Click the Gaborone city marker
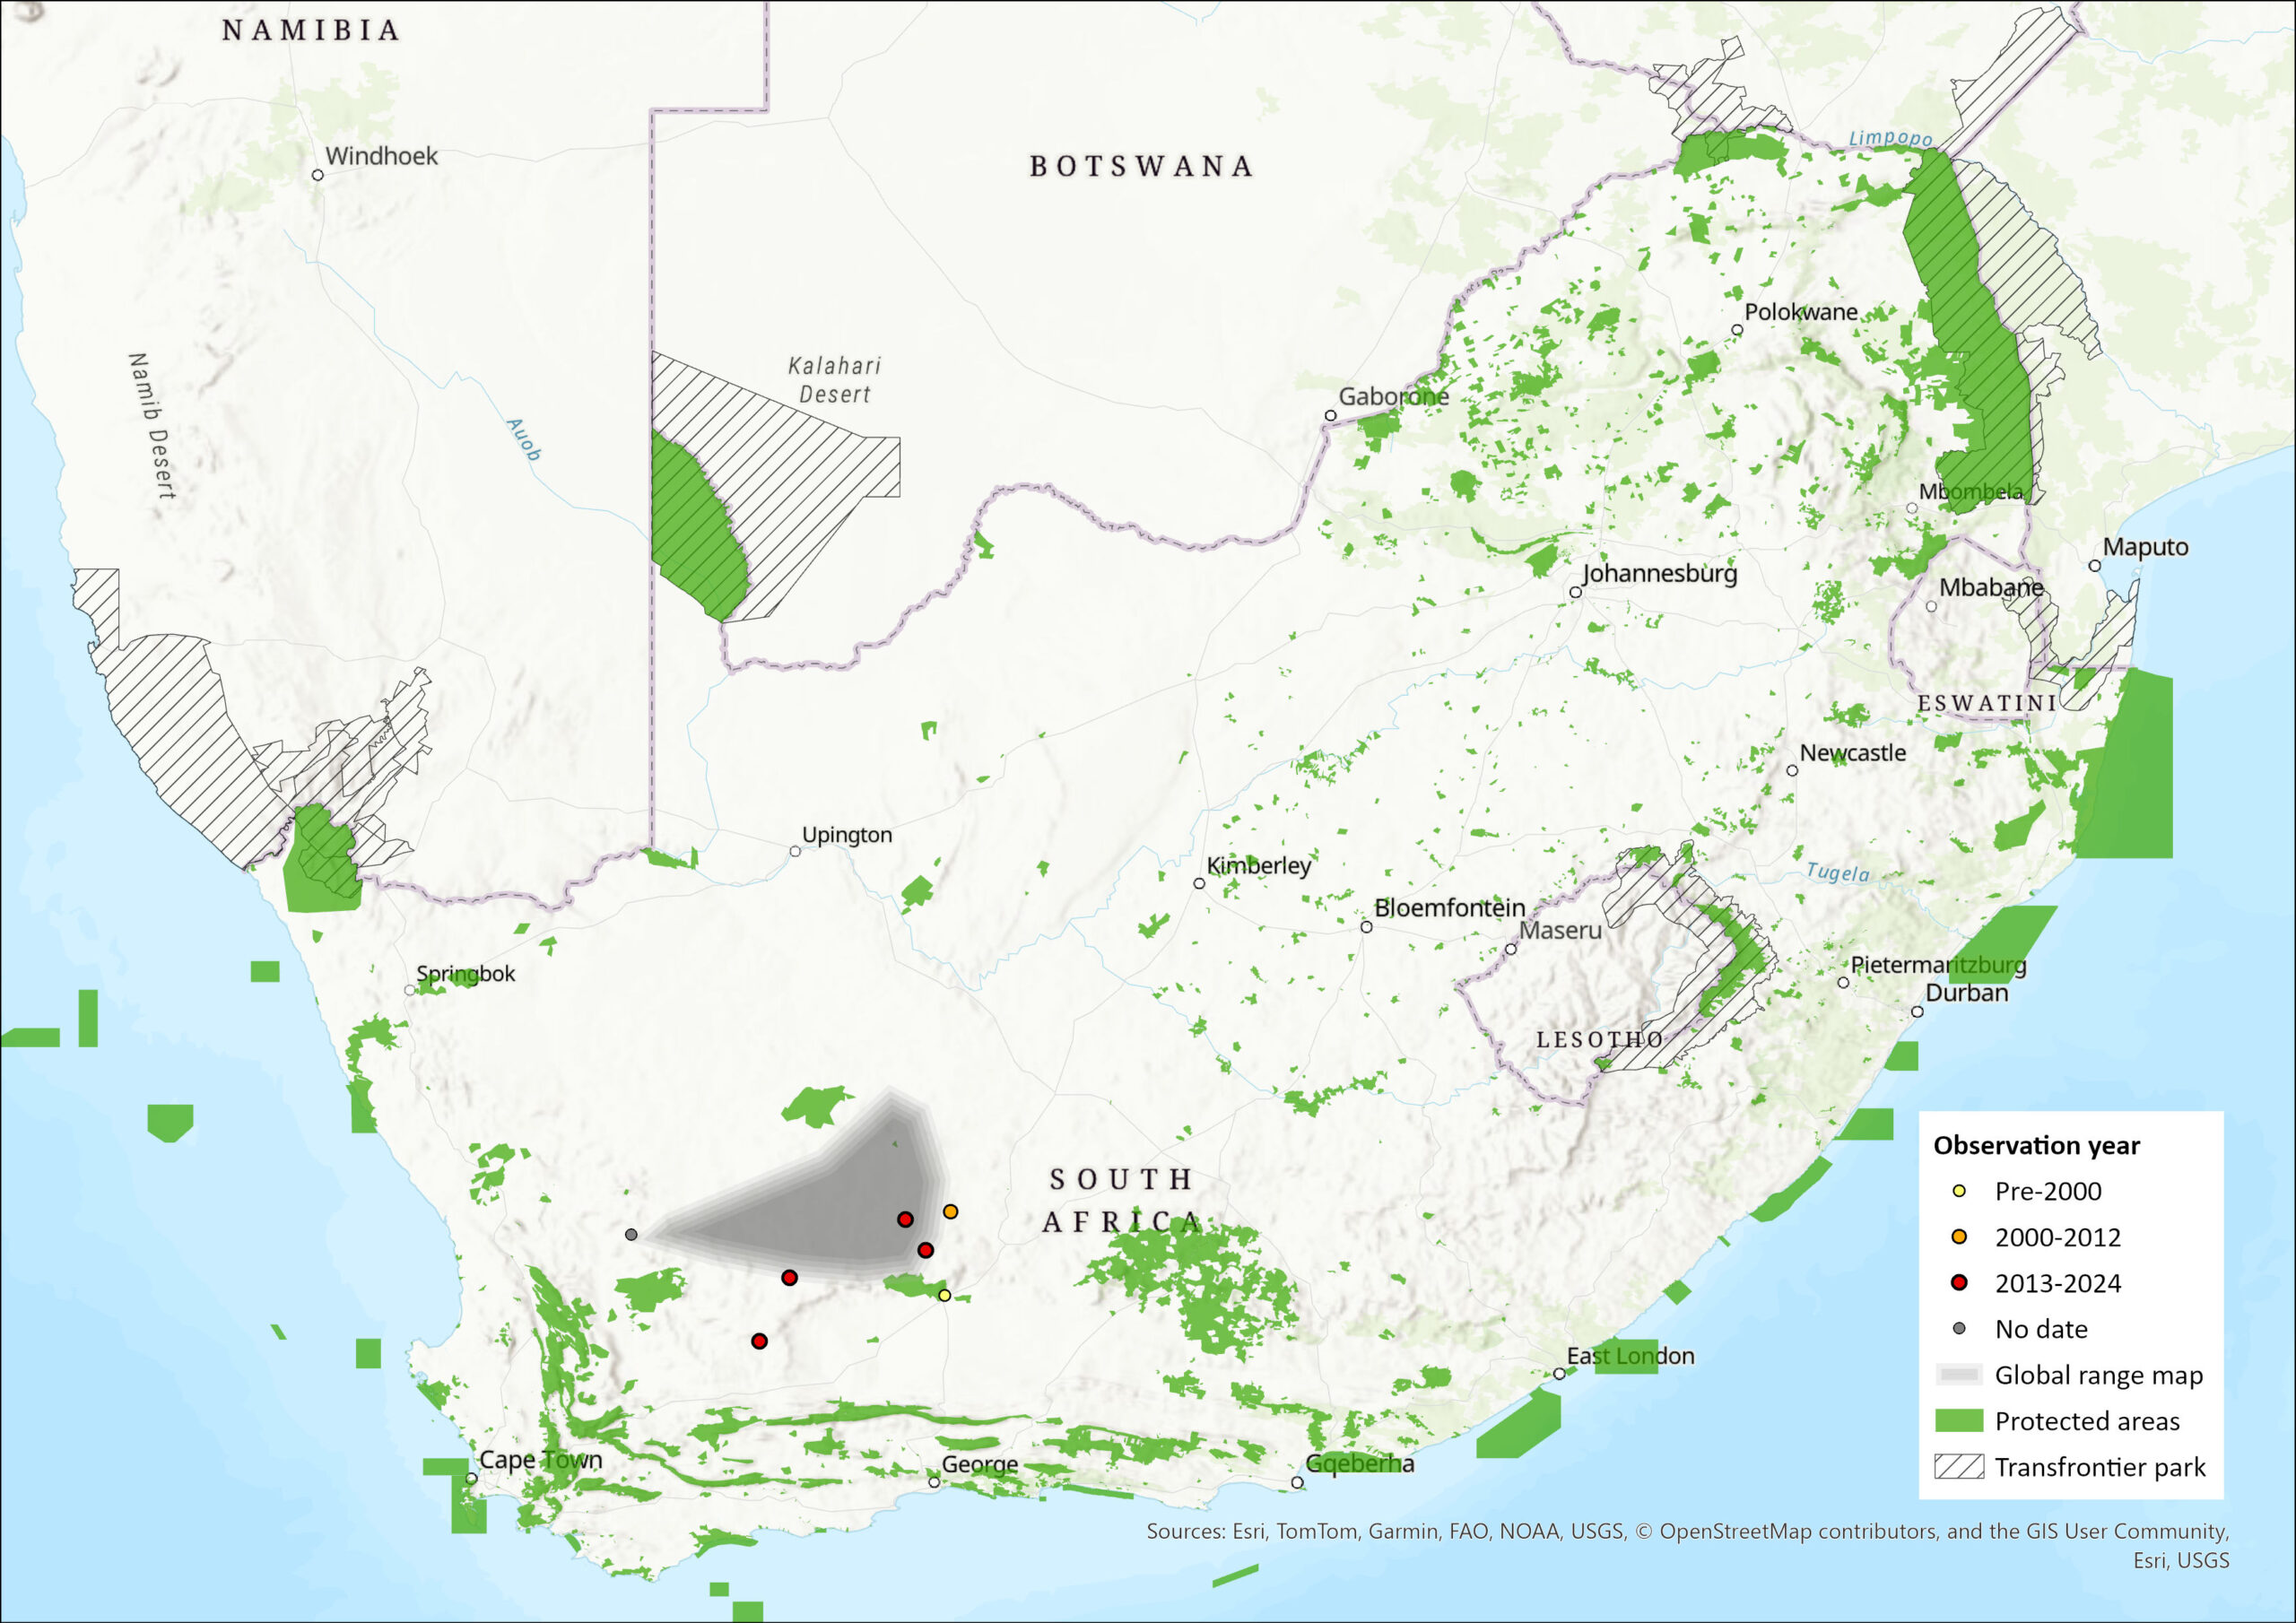 (1330, 415)
